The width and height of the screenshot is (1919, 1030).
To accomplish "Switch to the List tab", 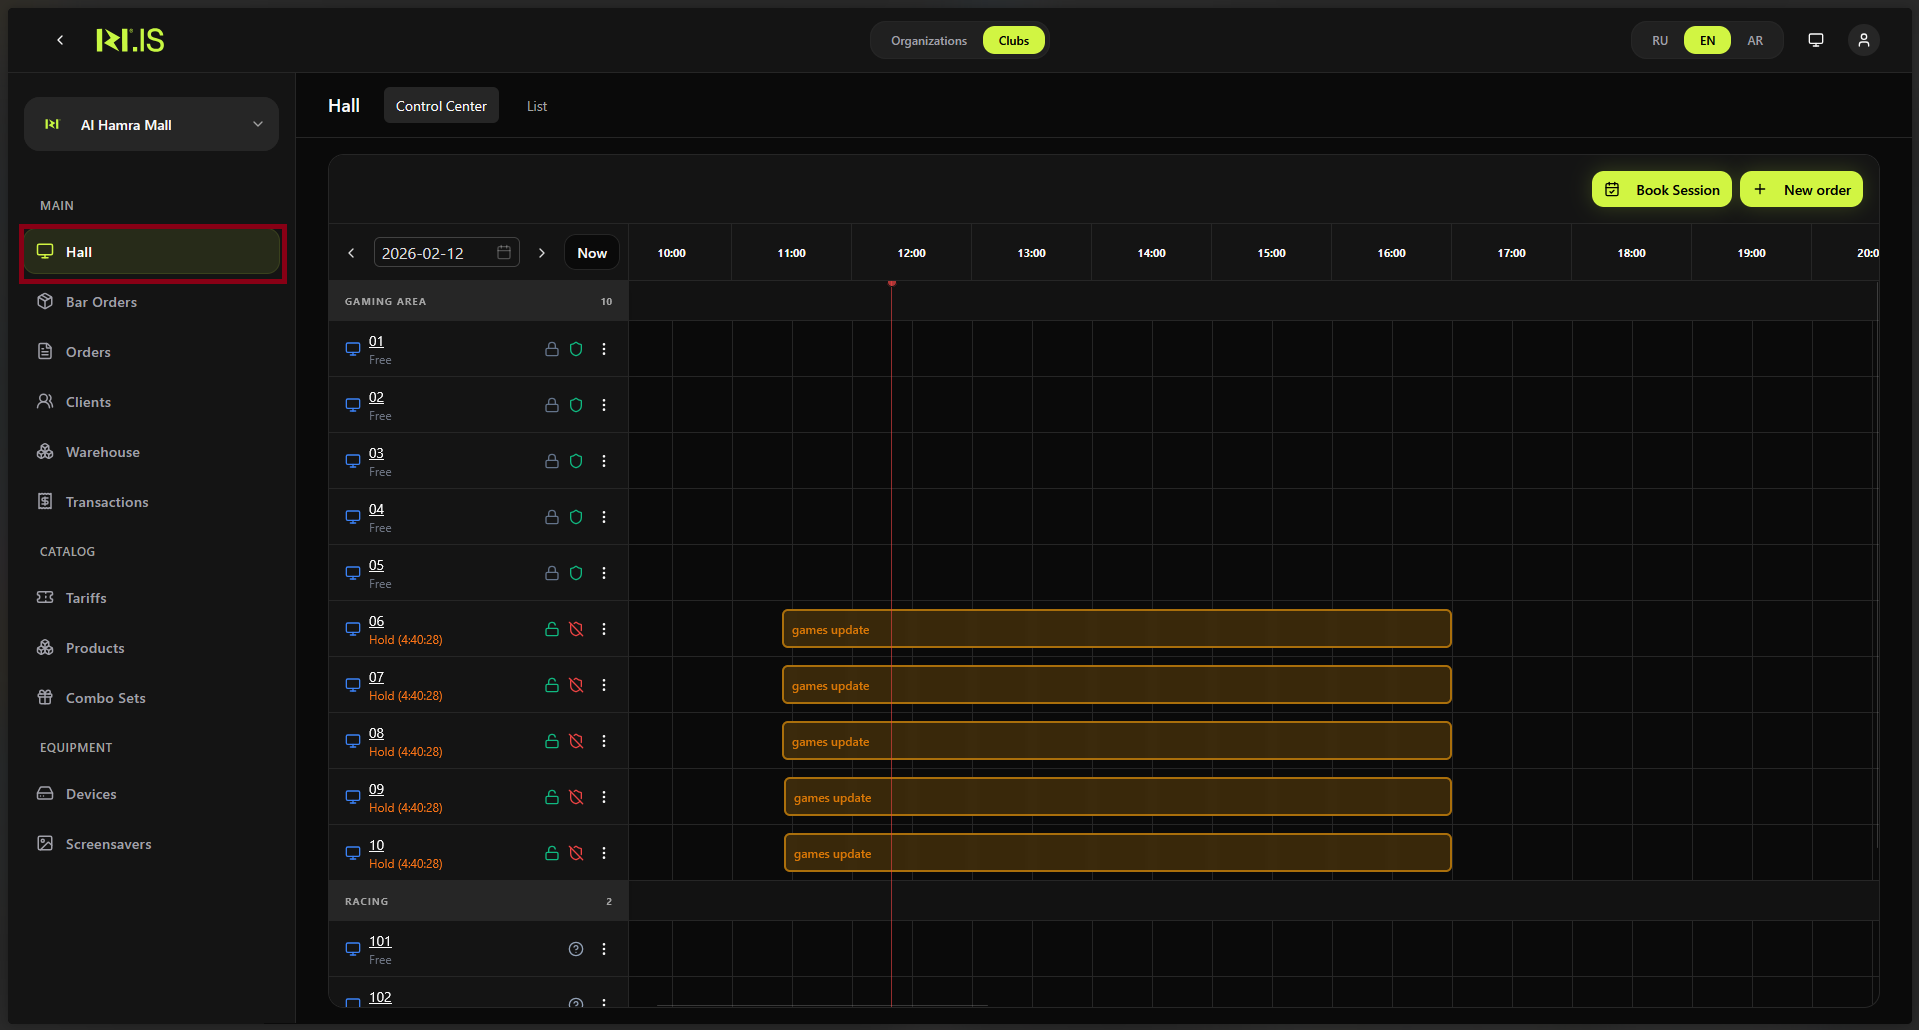I will point(537,106).
